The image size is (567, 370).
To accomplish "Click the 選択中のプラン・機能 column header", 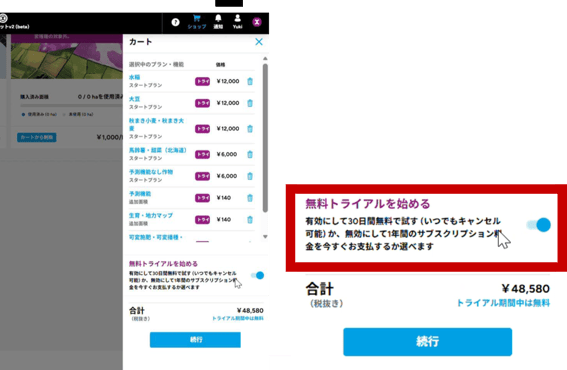I will pyautogui.click(x=156, y=64).
